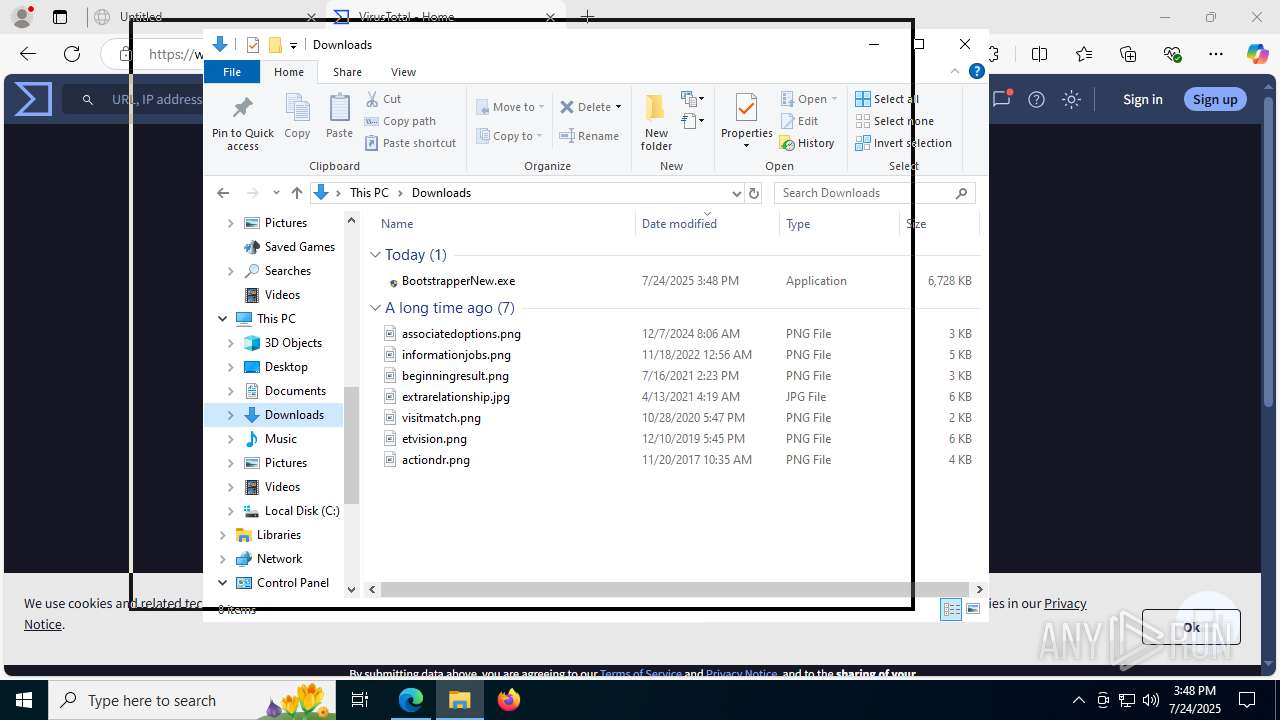Click Copy path command
1280x720 pixels.
(400, 121)
